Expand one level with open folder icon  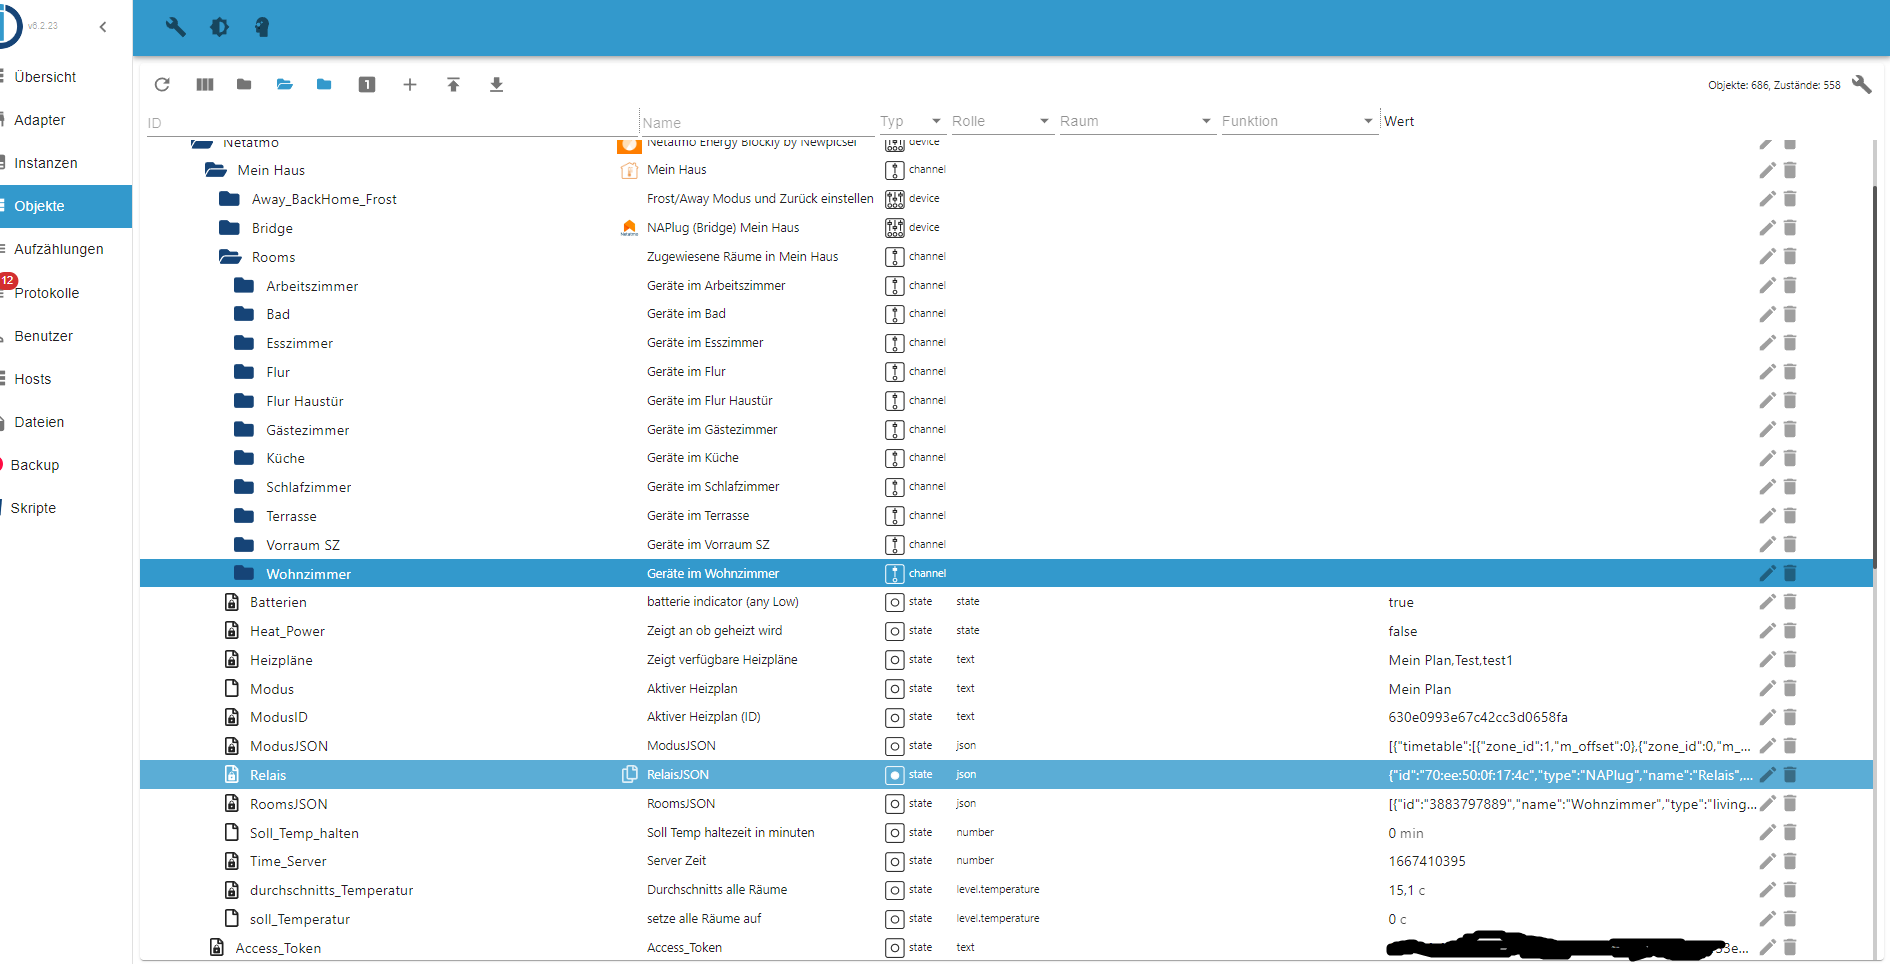285,85
